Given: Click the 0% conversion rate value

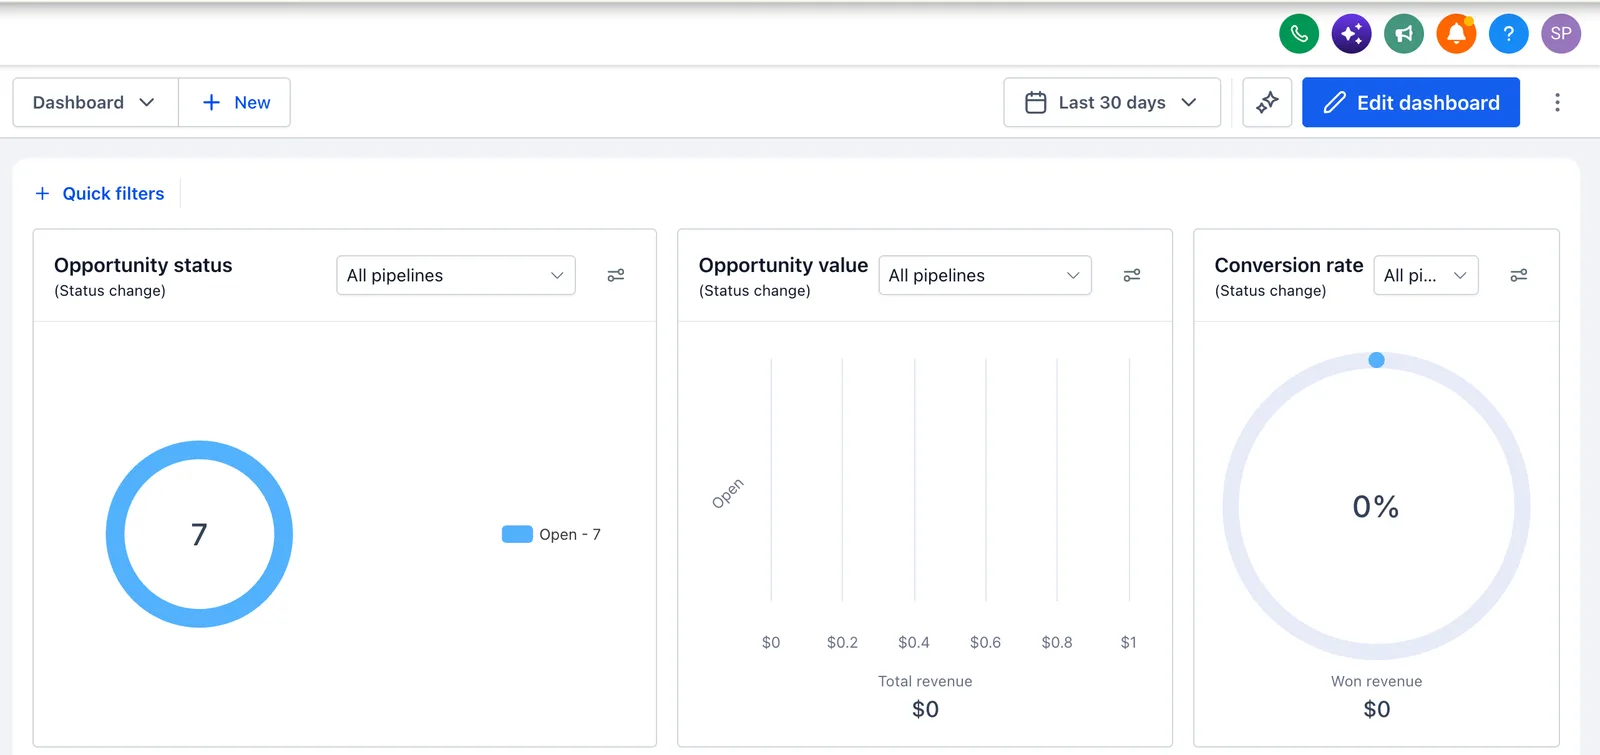Looking at the screenshot, I should tap(1376, 507).
